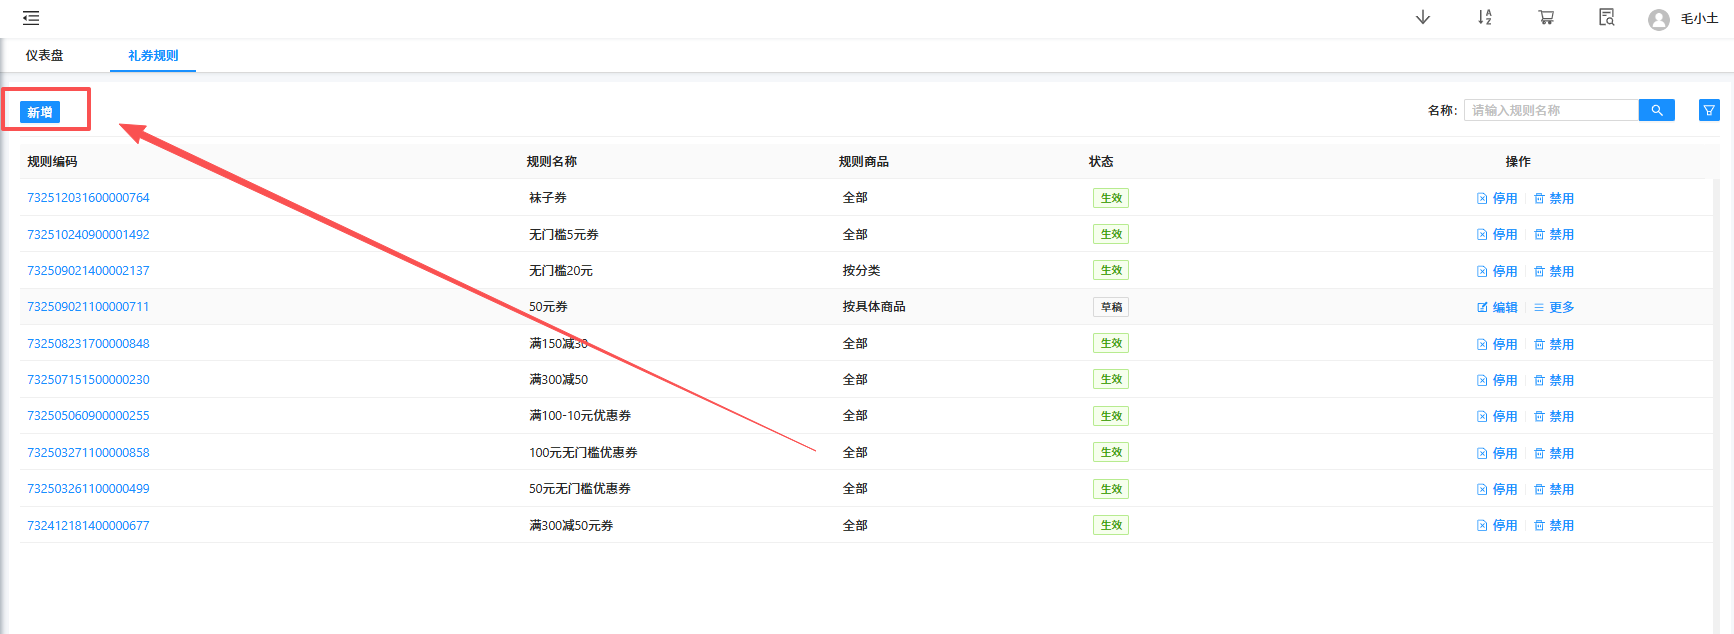The height and width of the screenshot is (634, 1734).
Task: Open the blue filter funnel button
Action: (x=1709, y=110)
